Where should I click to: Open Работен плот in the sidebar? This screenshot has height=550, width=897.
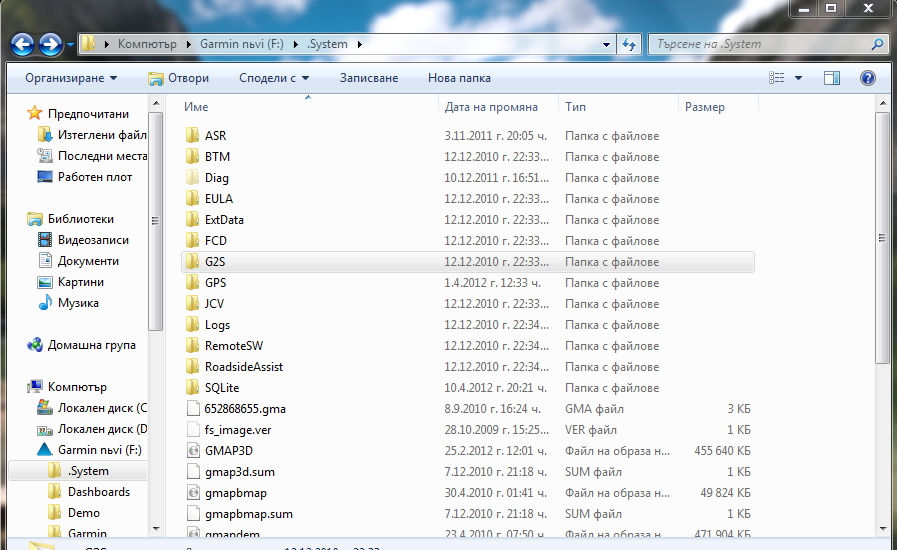pyautogui.click(x=95, y=177)
